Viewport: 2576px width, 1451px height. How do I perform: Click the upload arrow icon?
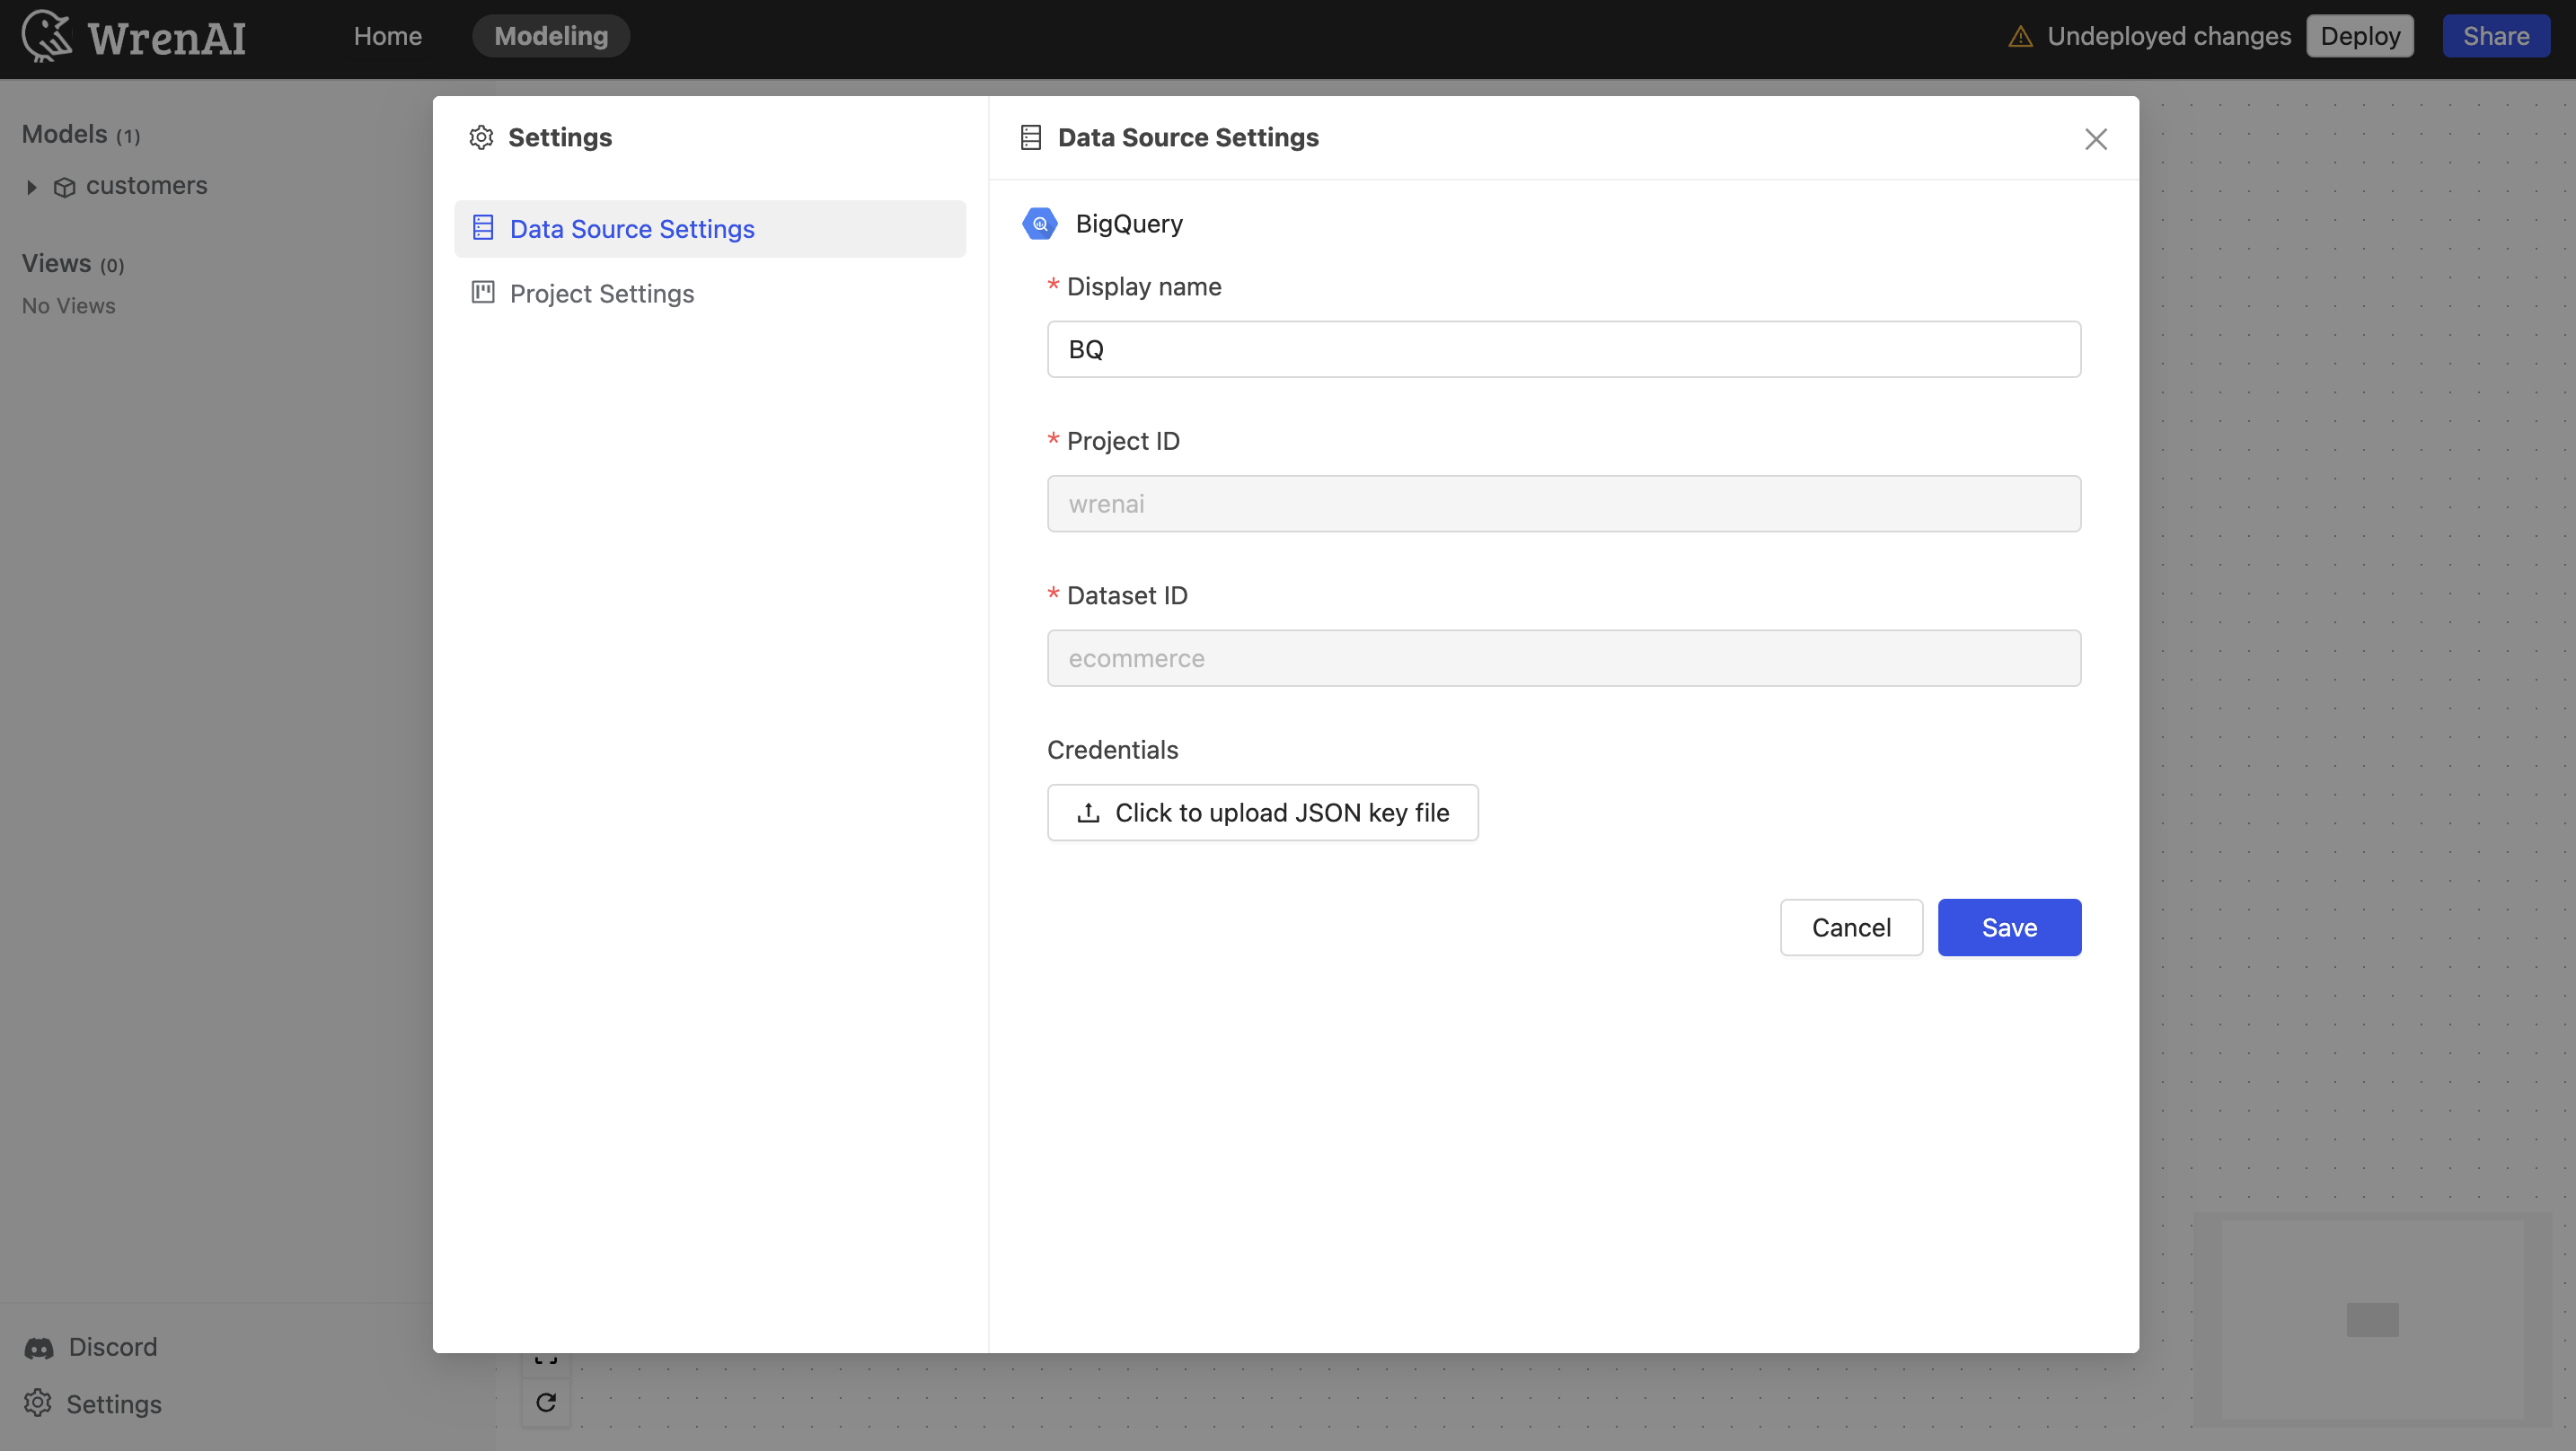click(x=1088, y=813)
